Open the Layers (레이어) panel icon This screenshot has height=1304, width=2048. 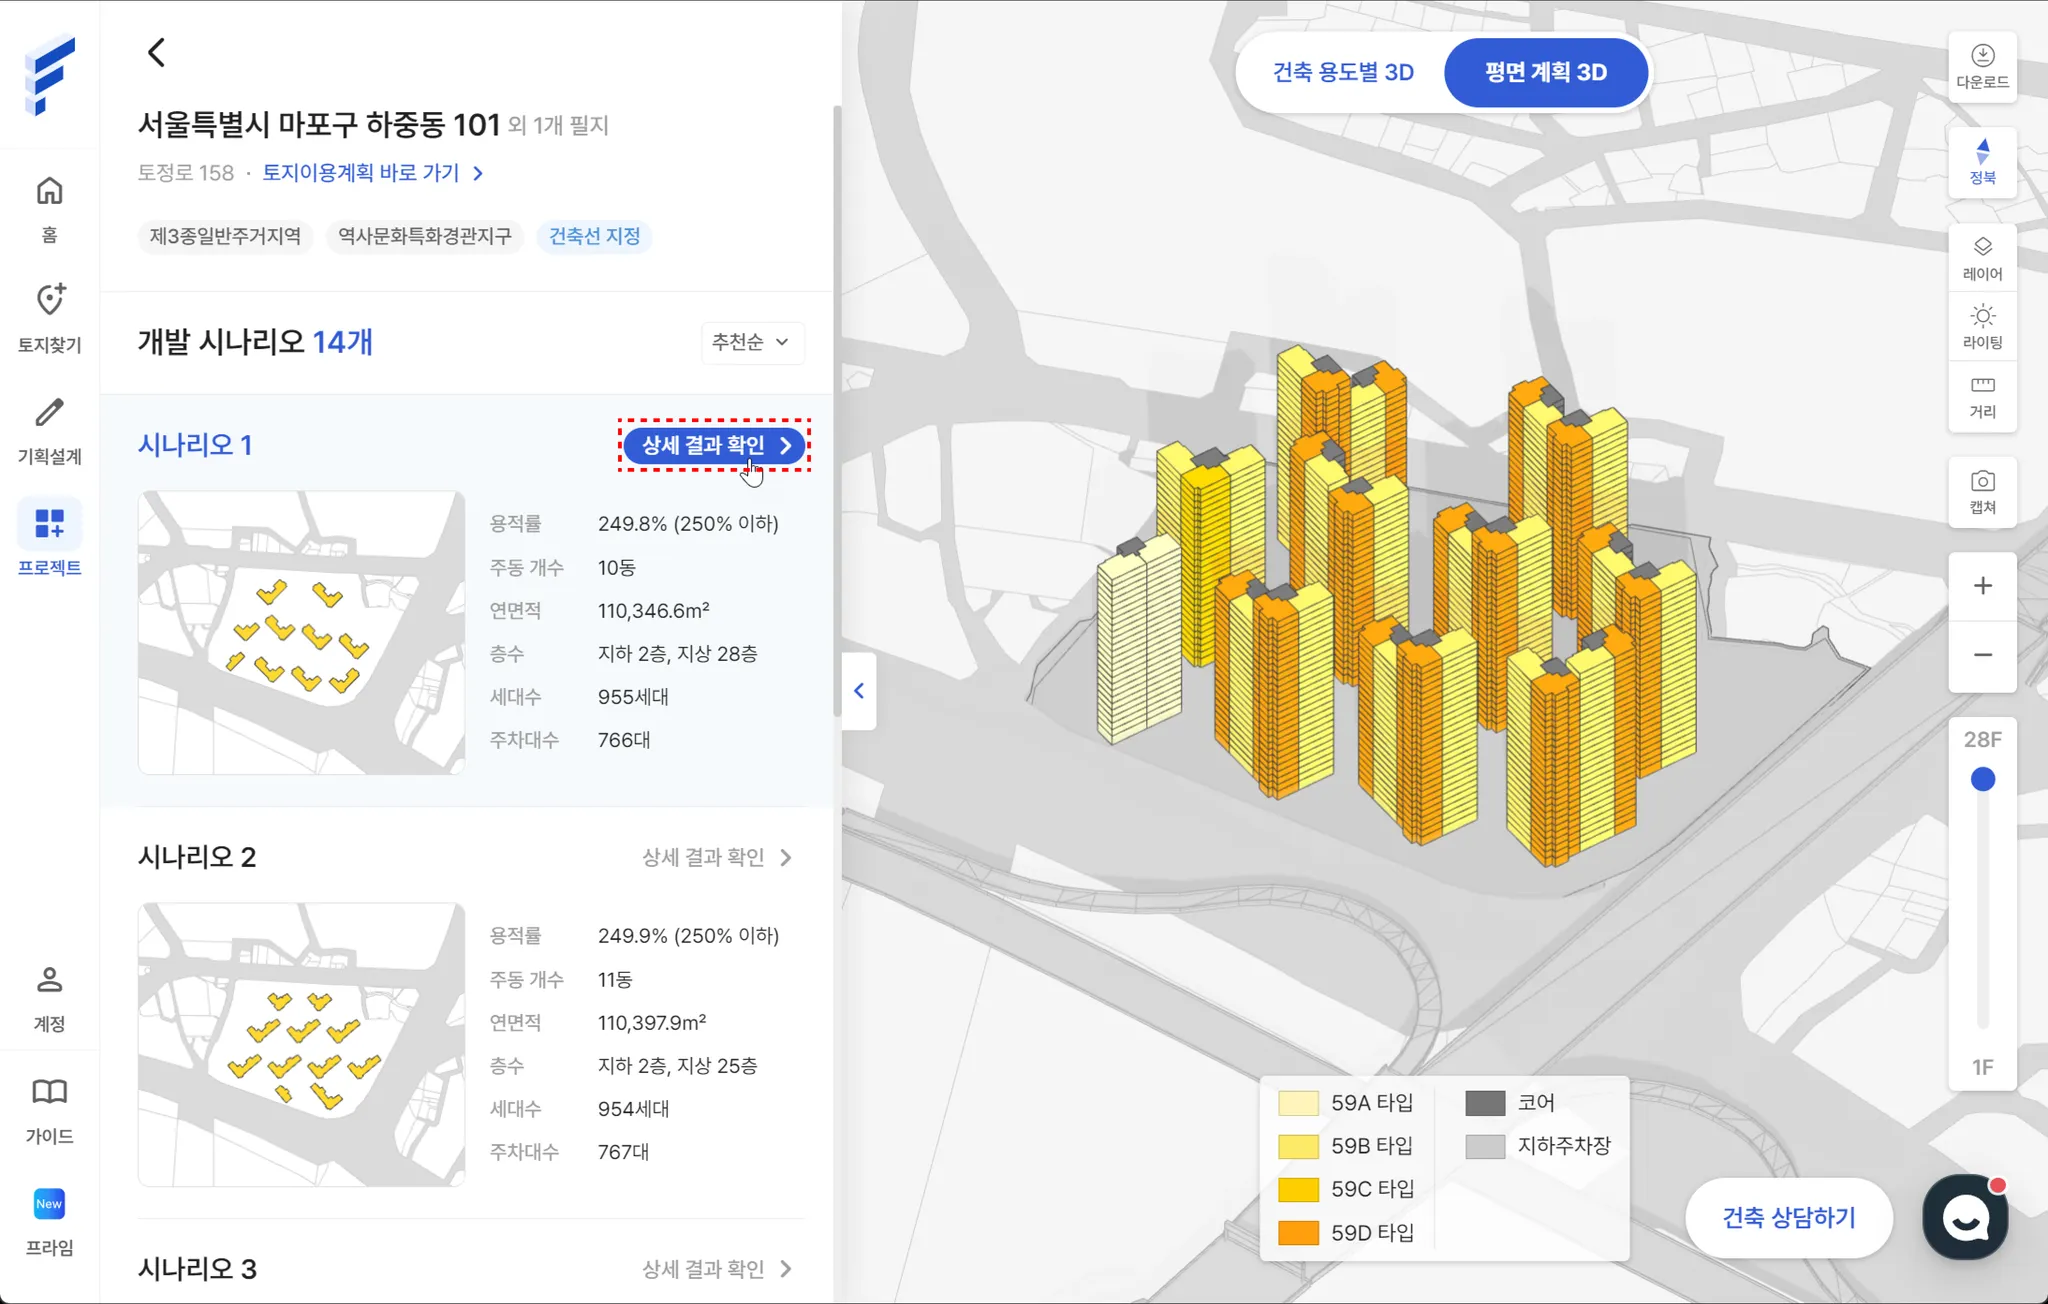pos(1982,258)
